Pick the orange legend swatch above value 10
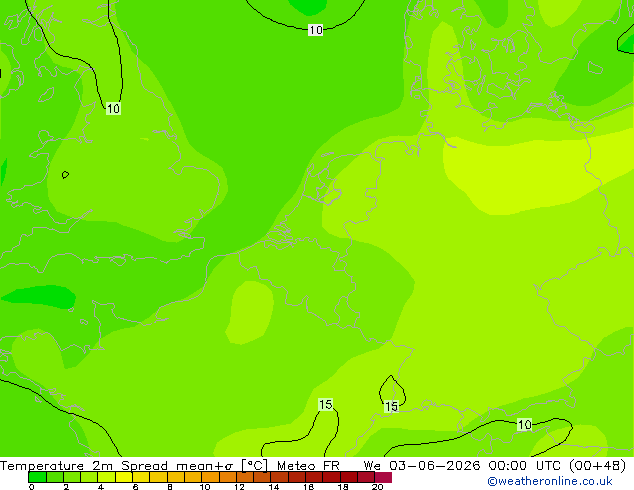The height and width of the screenshot is (490, 634). point(210,477)
